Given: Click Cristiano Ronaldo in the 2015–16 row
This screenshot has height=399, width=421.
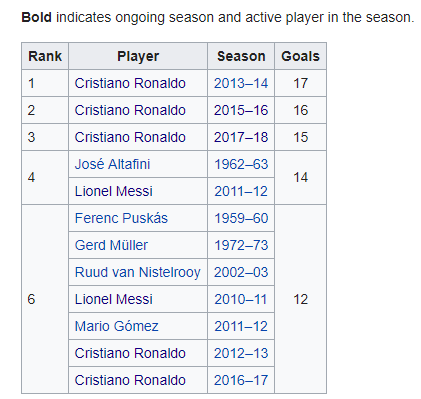Looking at the screenshot, I should 130,110.
